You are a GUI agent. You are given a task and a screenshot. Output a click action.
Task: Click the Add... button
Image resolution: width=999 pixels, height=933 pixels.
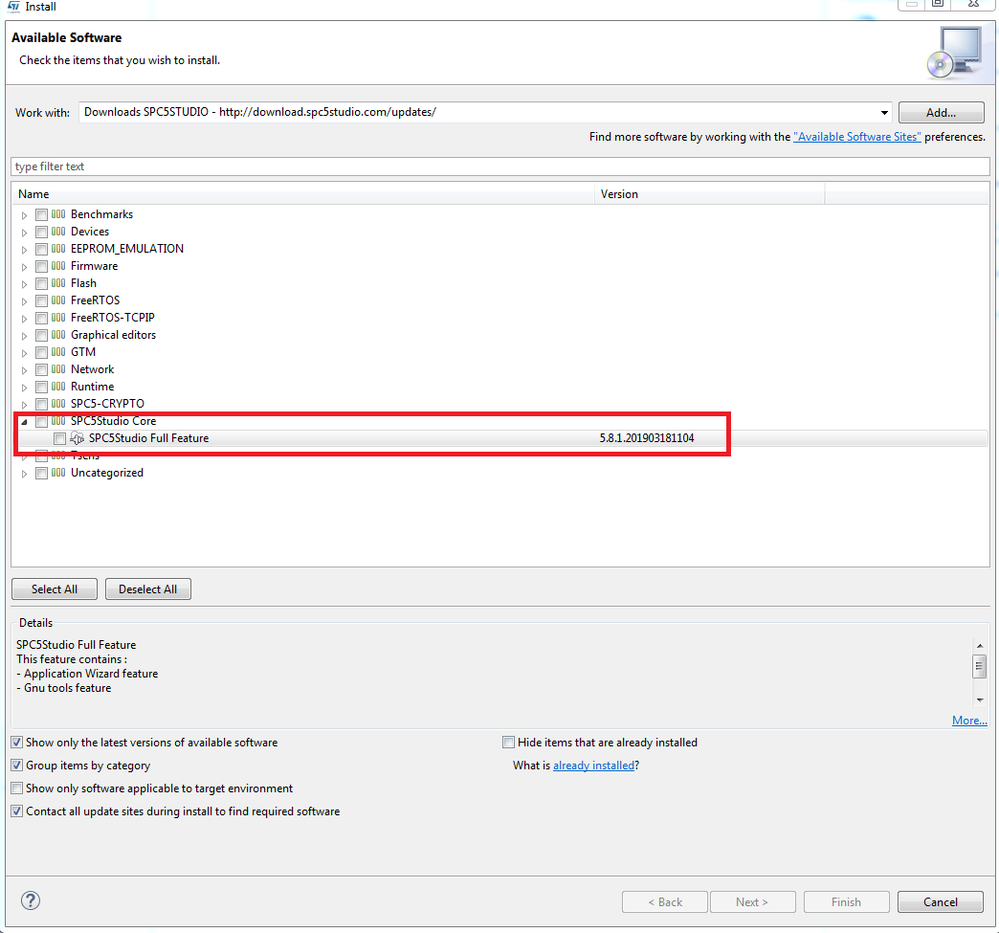pos(941,113)
